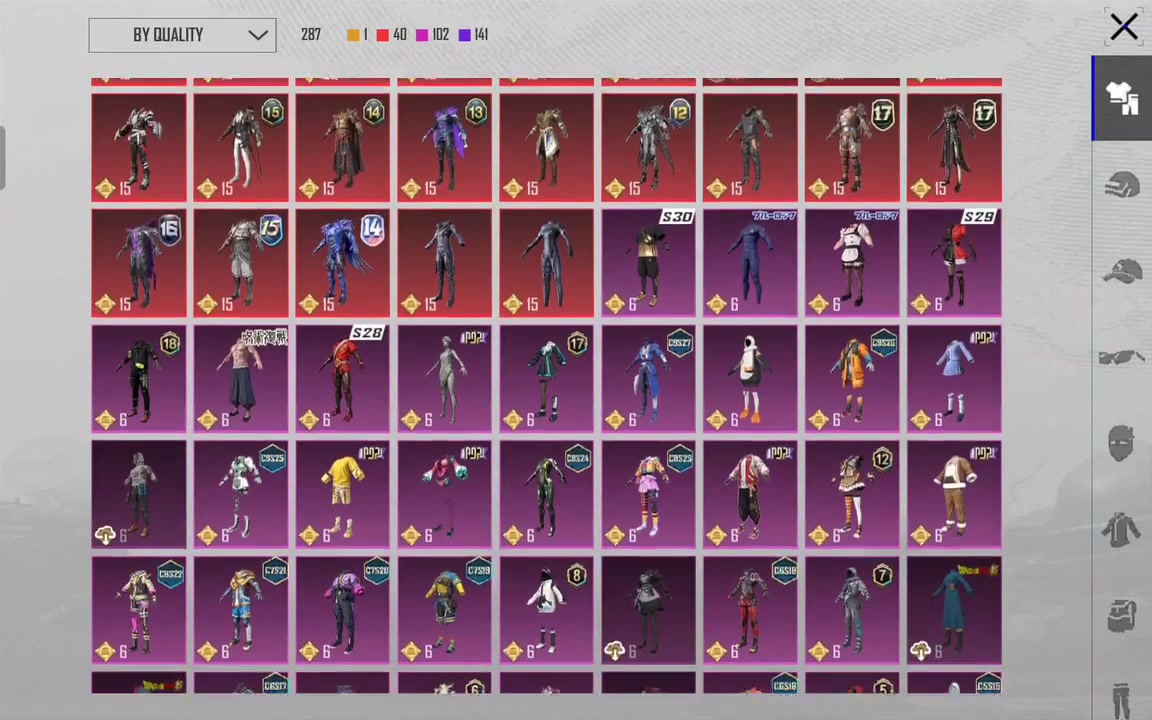Select the C9S26 orange jacket outfit
The image size is (1152, 720).
tap(852, 378)
